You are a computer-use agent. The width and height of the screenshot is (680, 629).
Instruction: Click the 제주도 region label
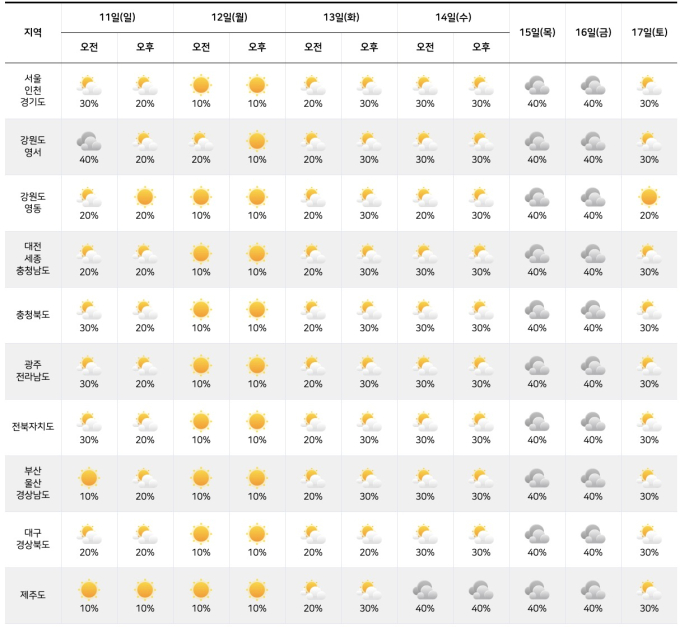point(33,595)
